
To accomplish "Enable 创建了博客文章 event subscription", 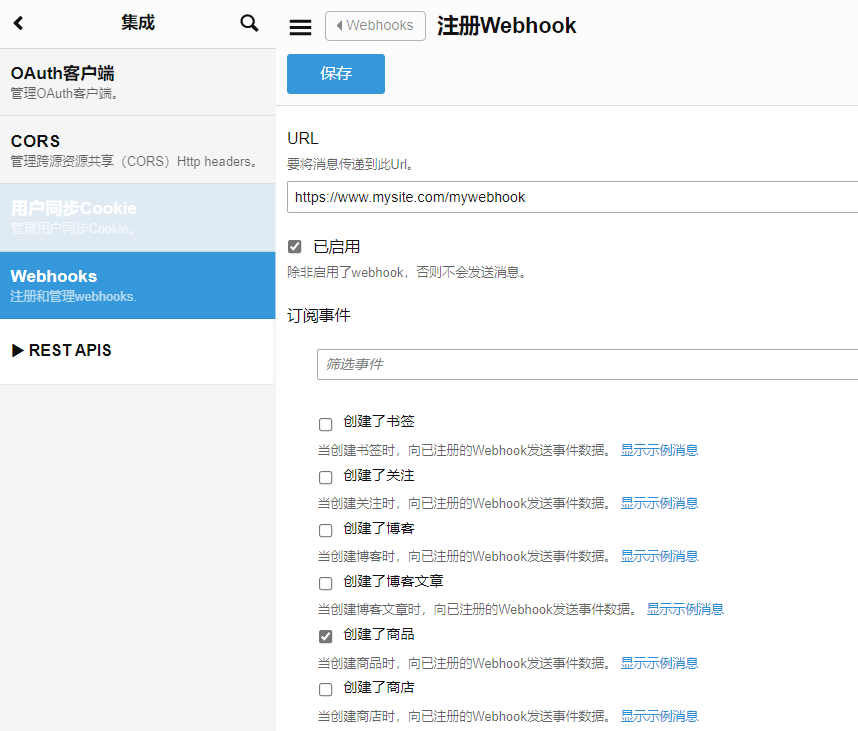I will click(x=325, y=583).
